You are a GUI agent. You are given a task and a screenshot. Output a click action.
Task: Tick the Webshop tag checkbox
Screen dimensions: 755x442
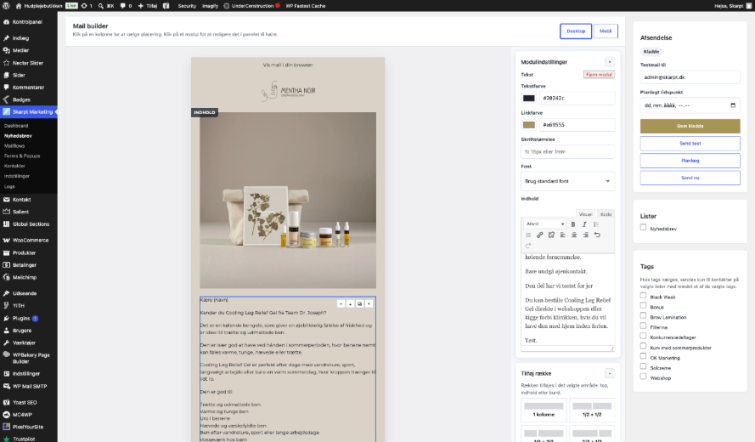click(643, 376)
